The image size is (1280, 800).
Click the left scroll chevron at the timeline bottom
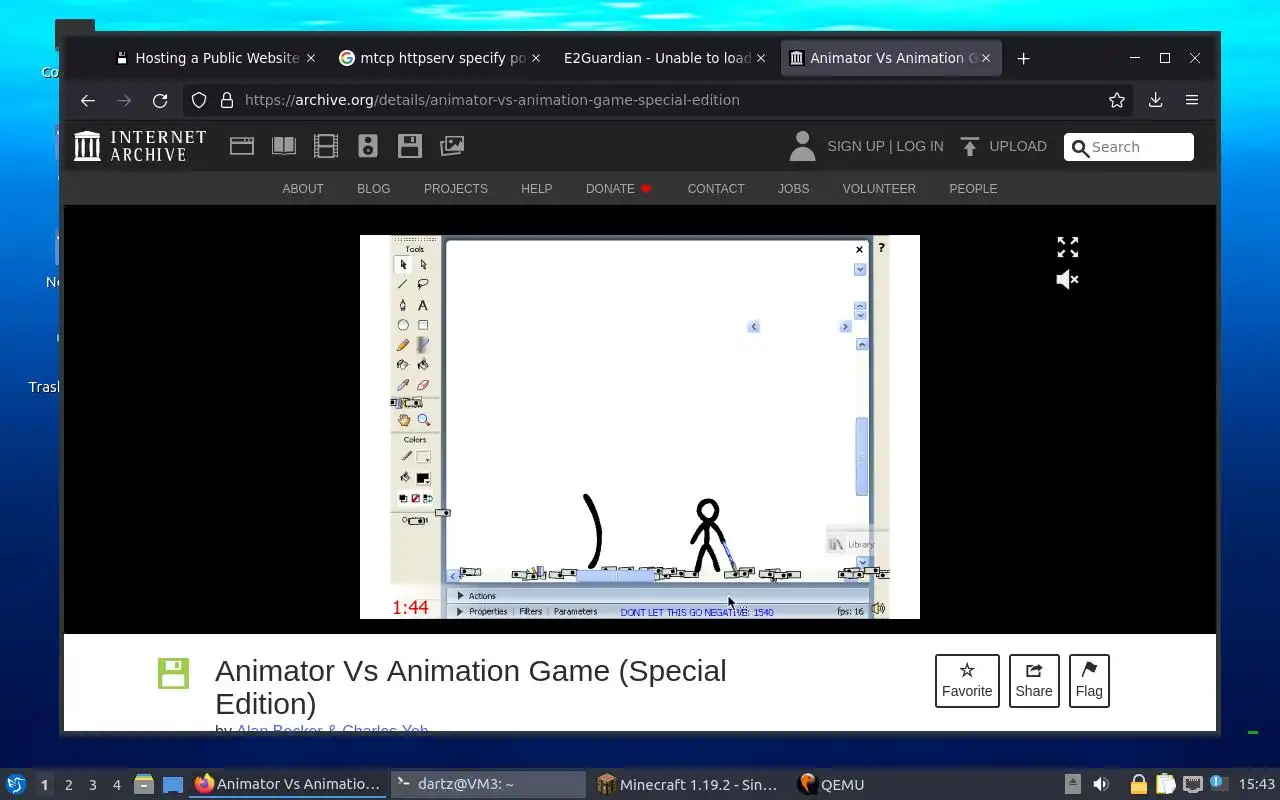(x=453, y=575)
